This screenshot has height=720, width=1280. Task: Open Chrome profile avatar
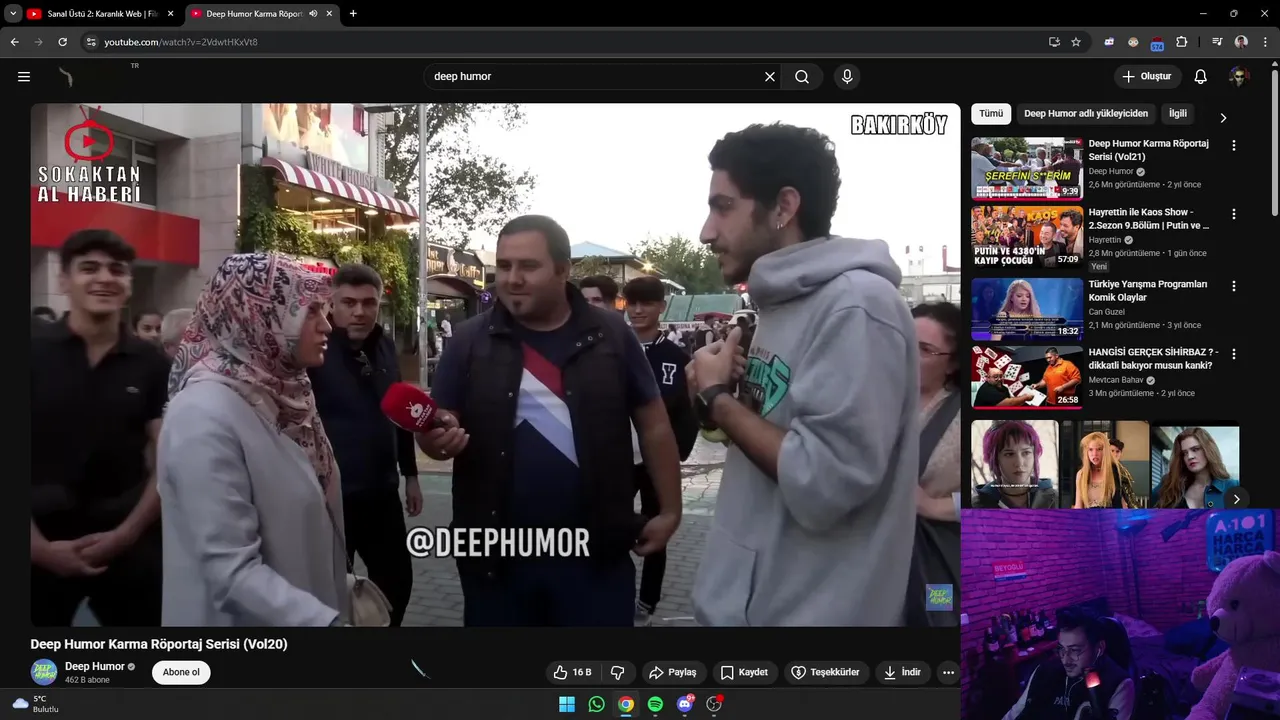click(x=1241, y=42)
